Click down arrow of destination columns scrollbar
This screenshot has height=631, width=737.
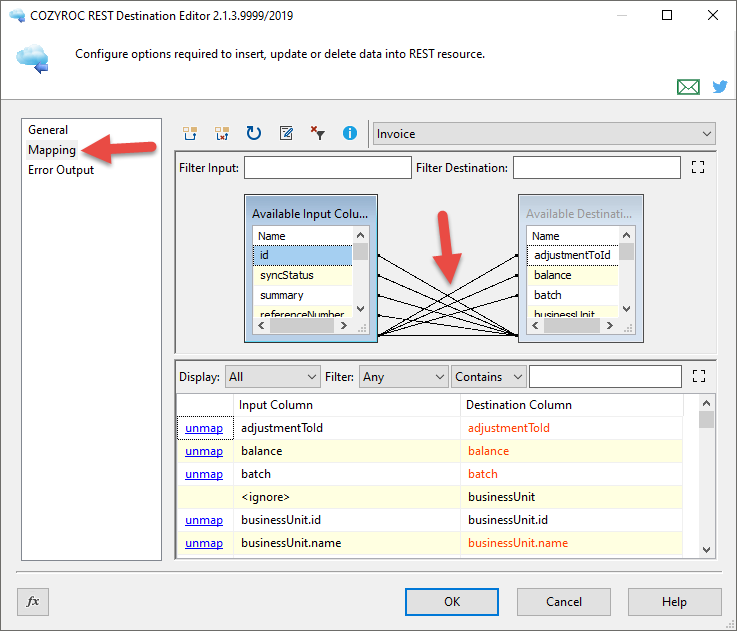click(627, 309)
